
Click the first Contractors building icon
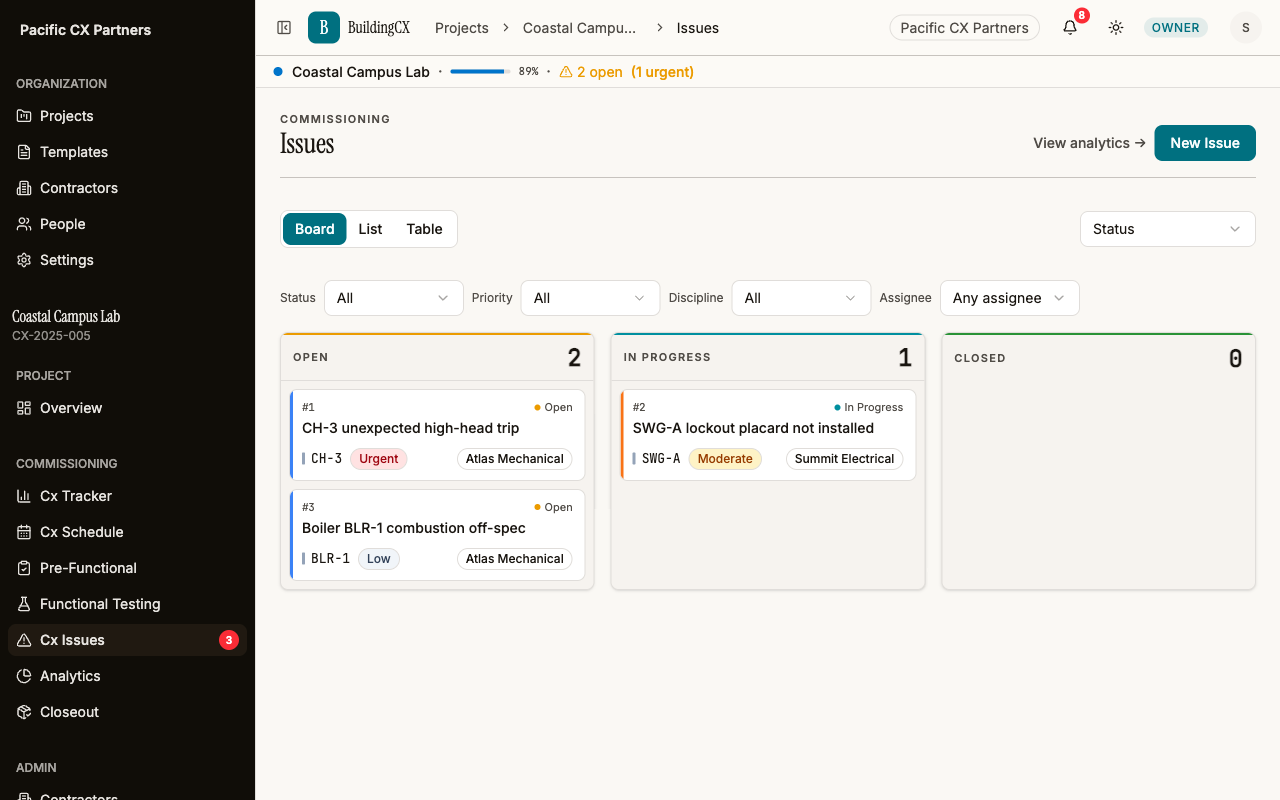tap(24, 188)
